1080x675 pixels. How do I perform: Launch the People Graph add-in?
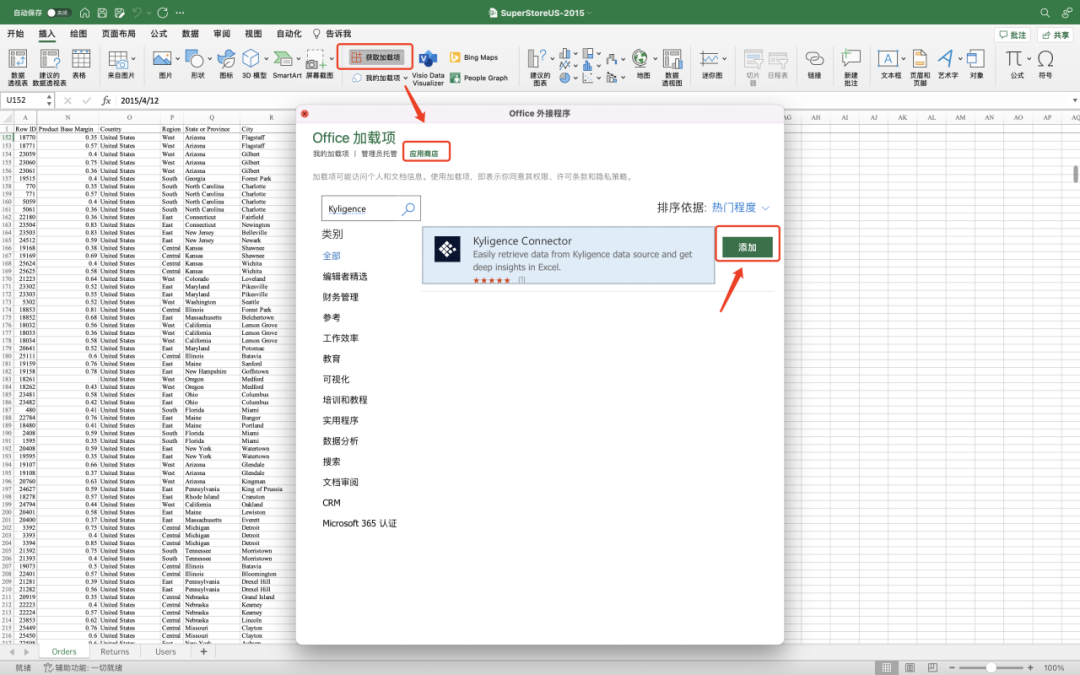(479, 78)
